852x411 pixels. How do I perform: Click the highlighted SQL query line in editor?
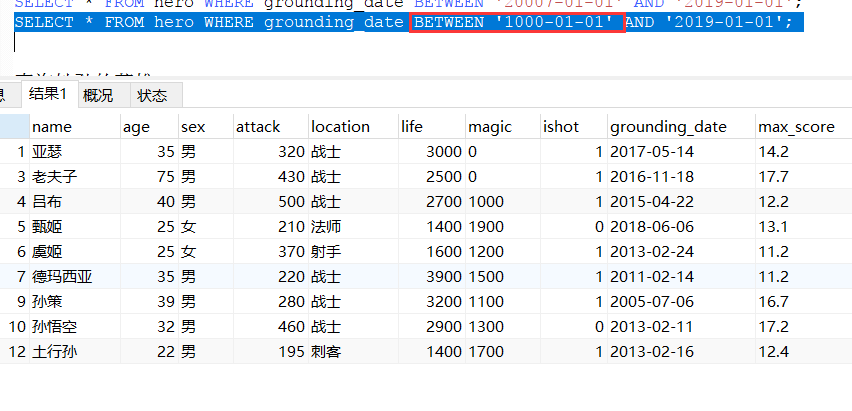(409, 22)
